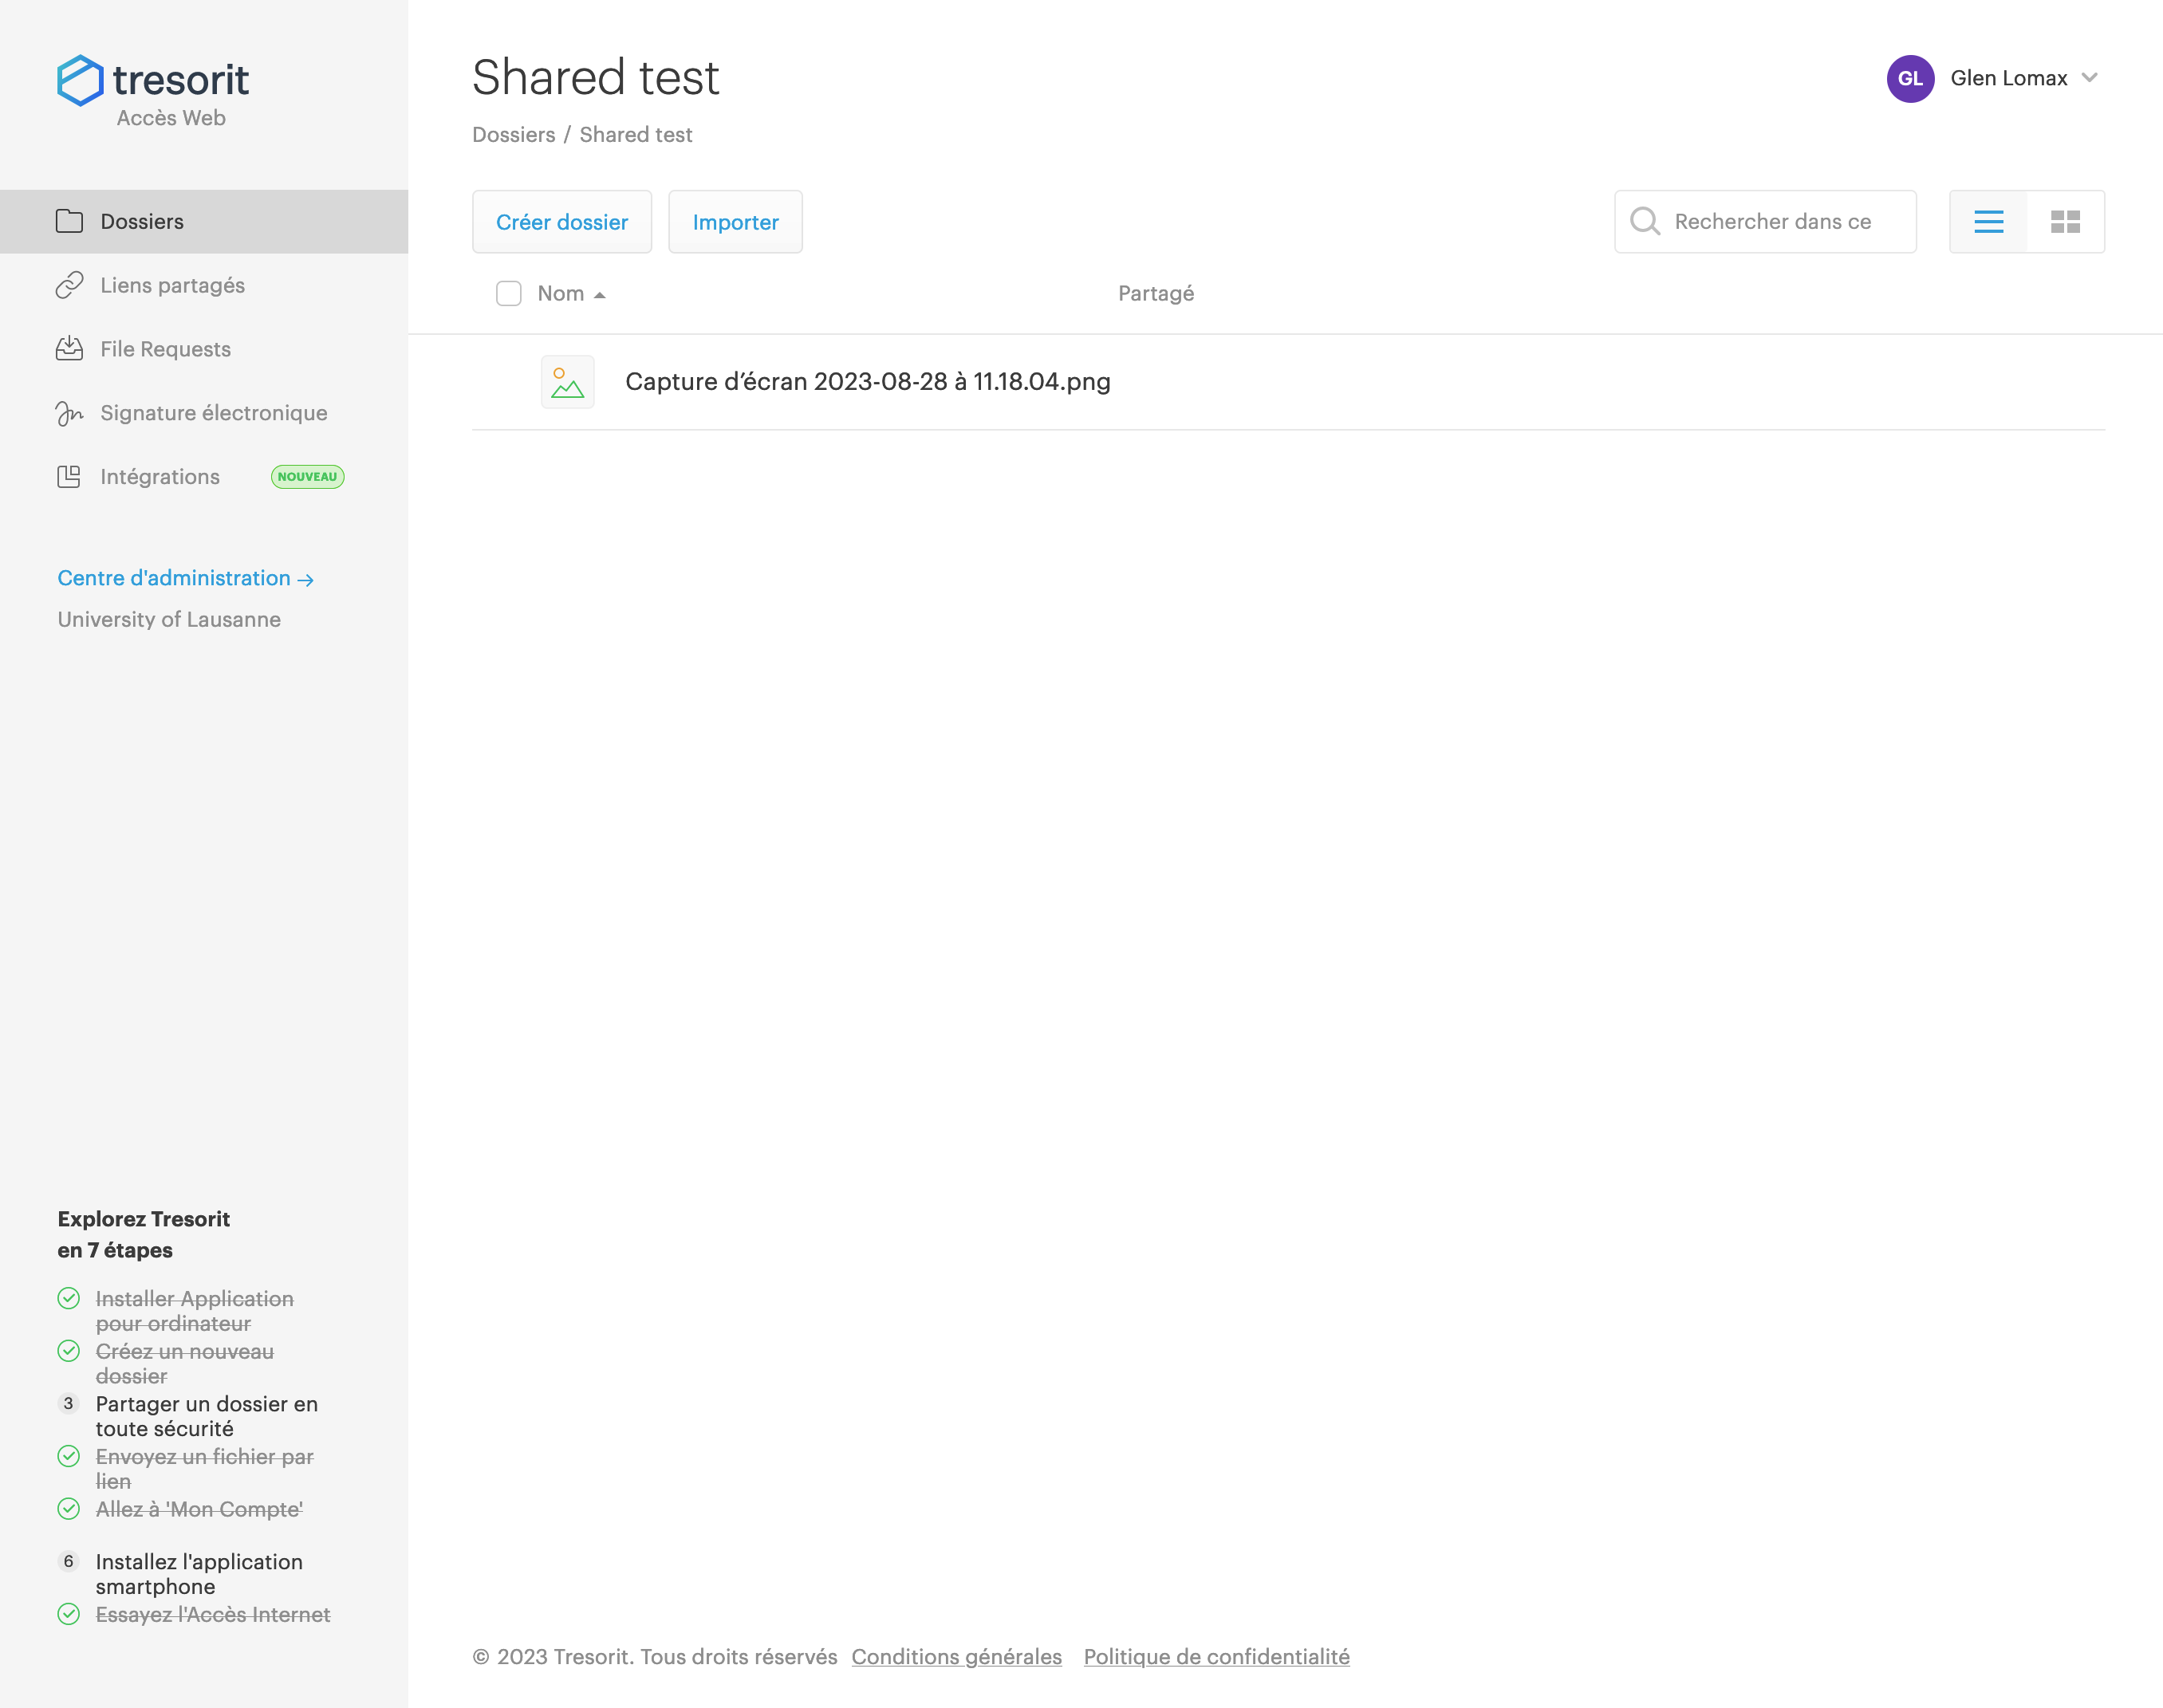Screen dimensions: 2163x1708
Task: Click the File Requests inbox icon
Action: [69, 349]
